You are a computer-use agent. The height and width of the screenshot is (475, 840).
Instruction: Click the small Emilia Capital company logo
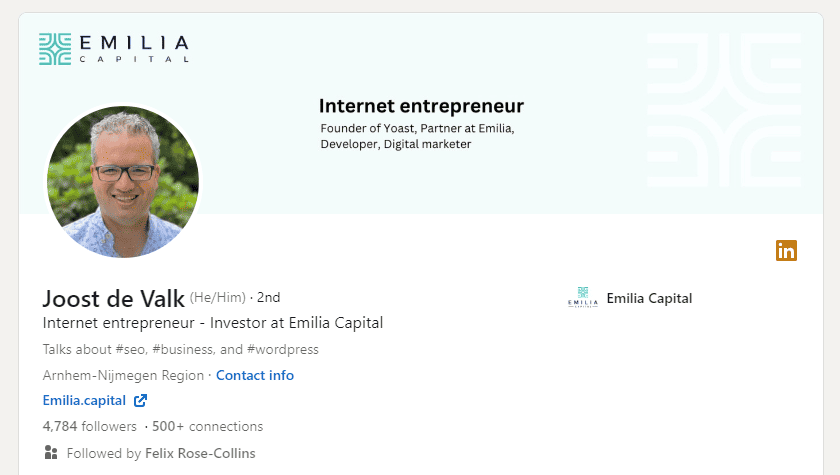pos(582,299)
